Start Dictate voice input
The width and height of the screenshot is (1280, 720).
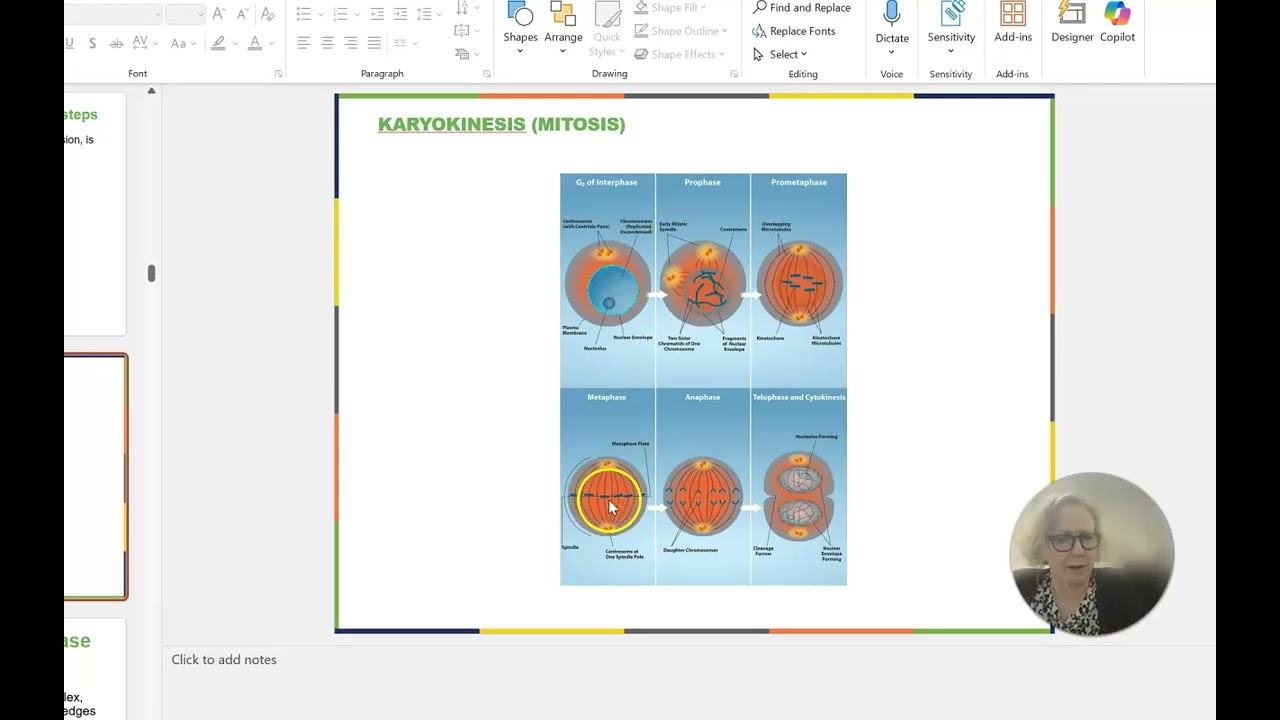(892, 28)
